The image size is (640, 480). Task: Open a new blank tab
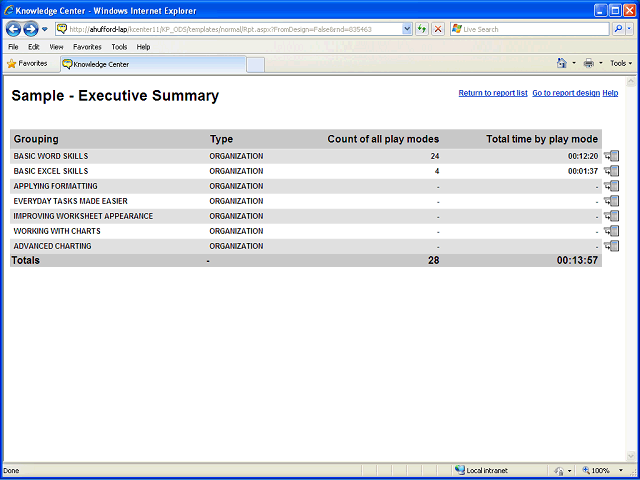click(x=256, y=65)
